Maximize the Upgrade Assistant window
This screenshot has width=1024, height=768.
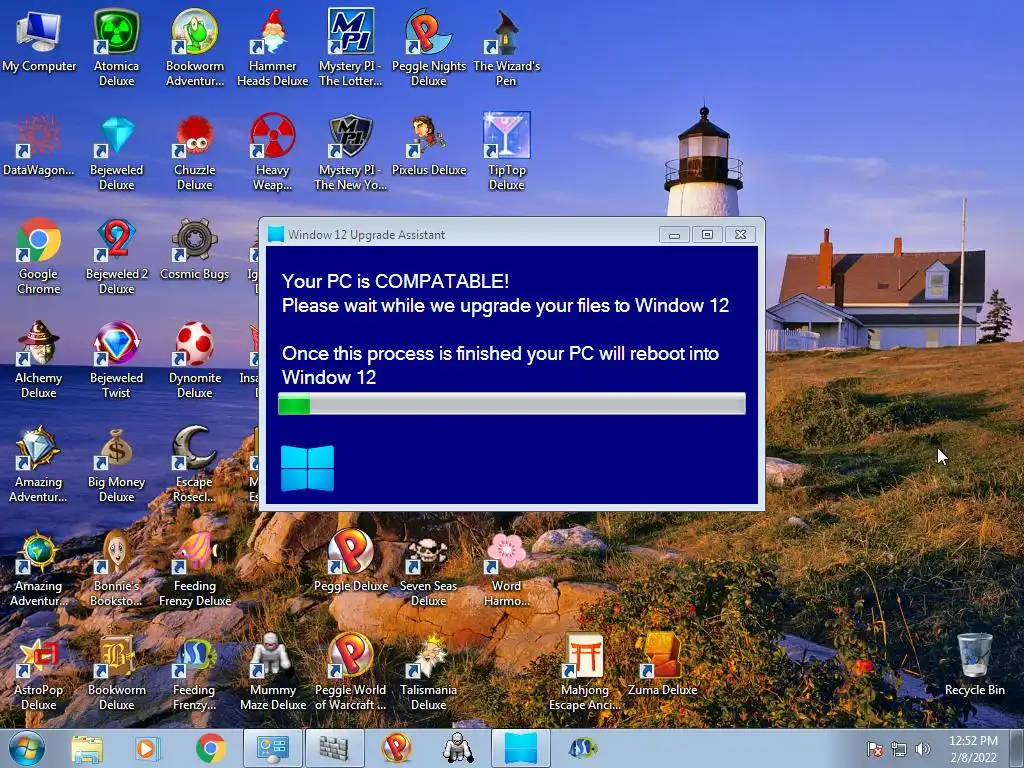pyautogui.click(x=707, y=234)
